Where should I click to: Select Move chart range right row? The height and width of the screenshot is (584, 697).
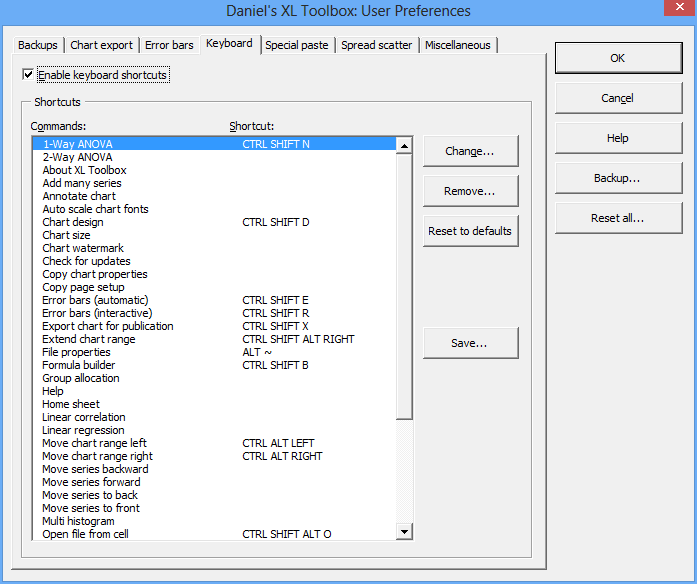pyautogui.click(x=214, y=456)
